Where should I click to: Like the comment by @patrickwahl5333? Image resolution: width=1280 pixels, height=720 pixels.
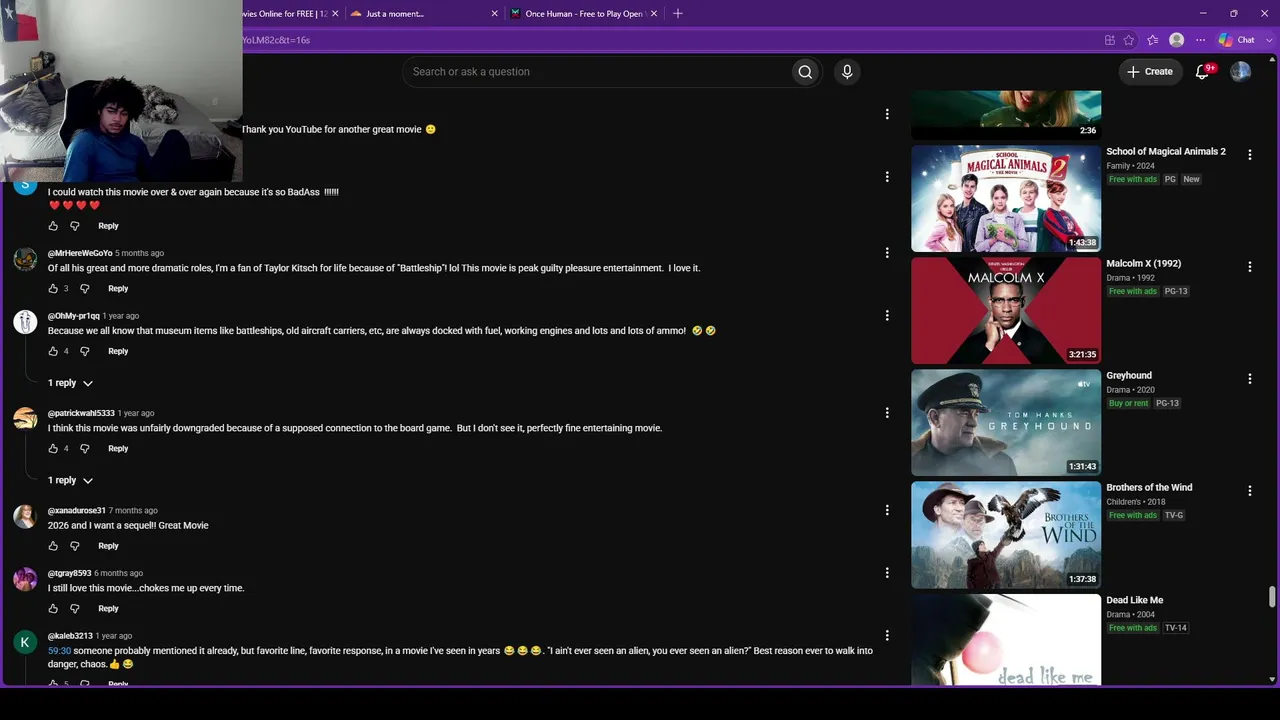click(x=53, y=449)
